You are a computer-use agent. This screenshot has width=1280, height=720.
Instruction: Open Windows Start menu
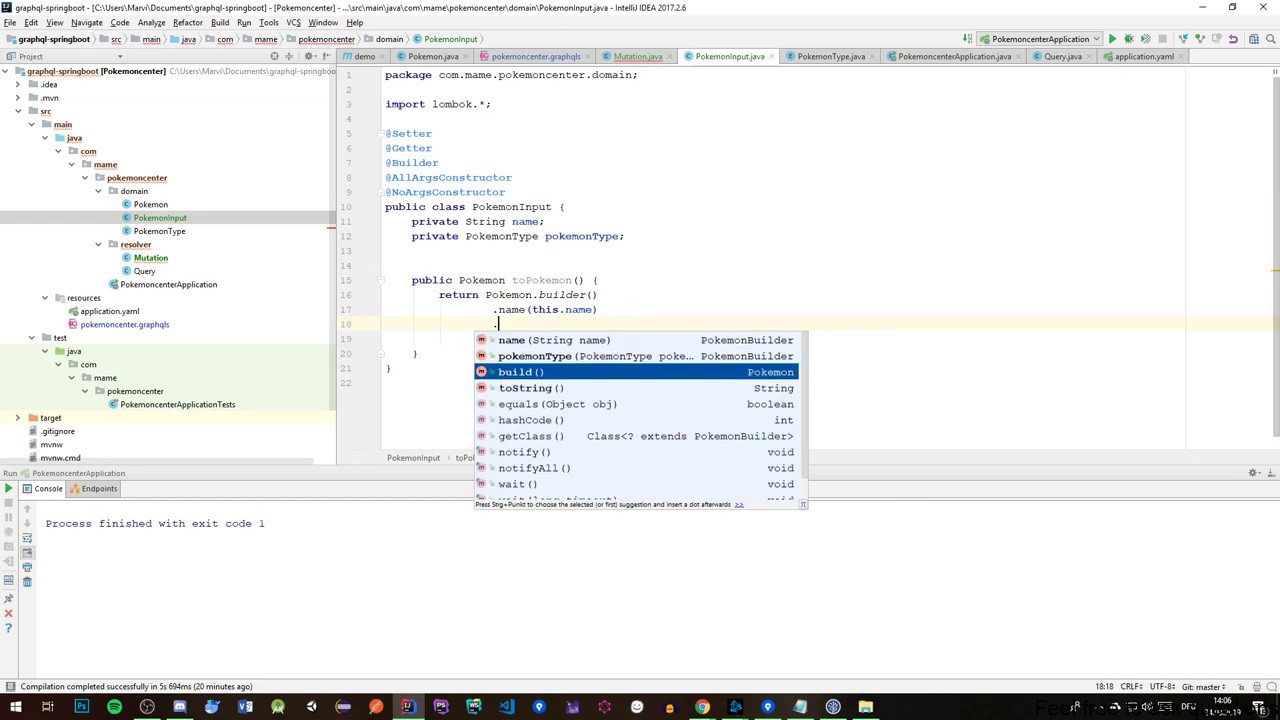[15, 707]
